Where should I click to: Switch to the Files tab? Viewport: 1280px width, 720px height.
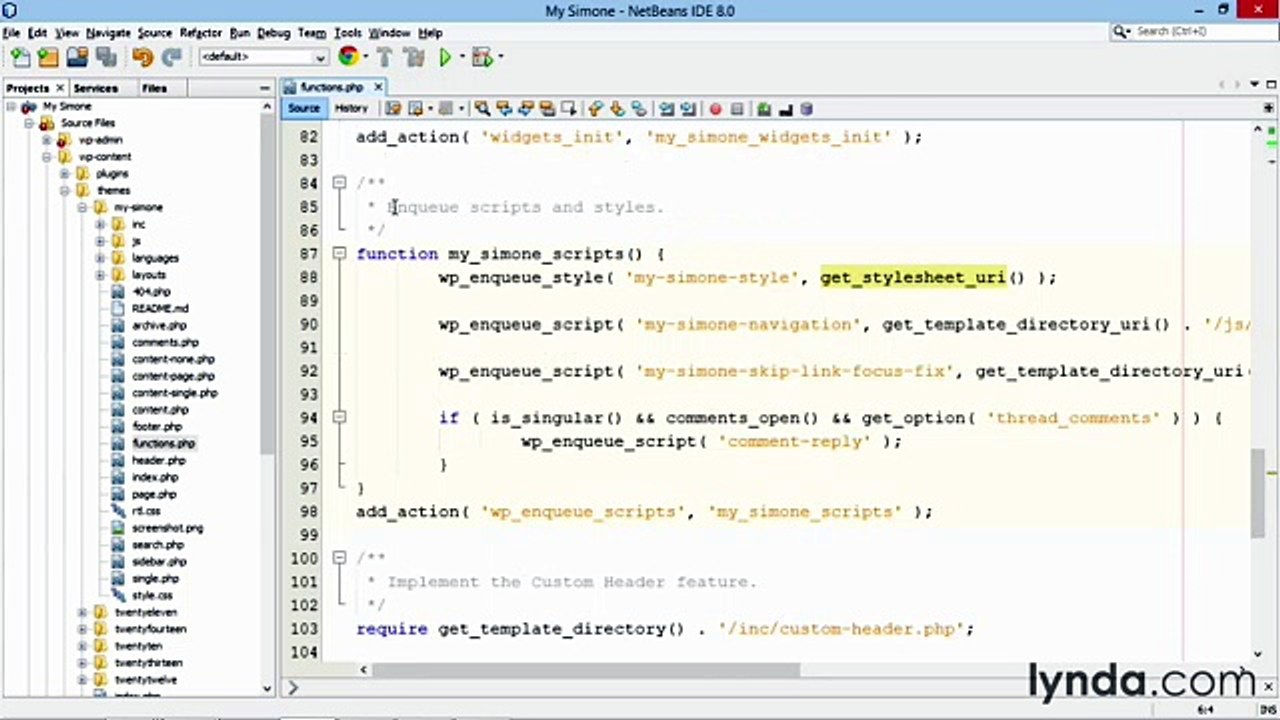point(154,88)
